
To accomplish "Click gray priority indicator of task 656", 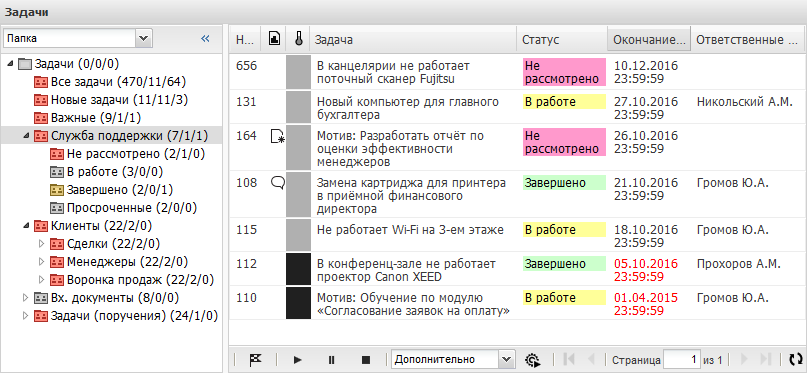I will coord(299,72).
